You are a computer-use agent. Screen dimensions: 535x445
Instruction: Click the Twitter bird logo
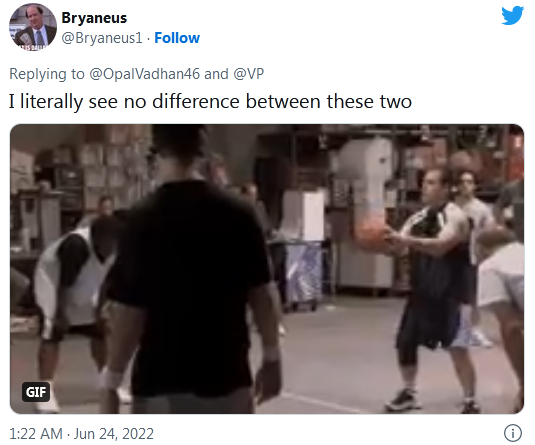[x=512, y=15]
